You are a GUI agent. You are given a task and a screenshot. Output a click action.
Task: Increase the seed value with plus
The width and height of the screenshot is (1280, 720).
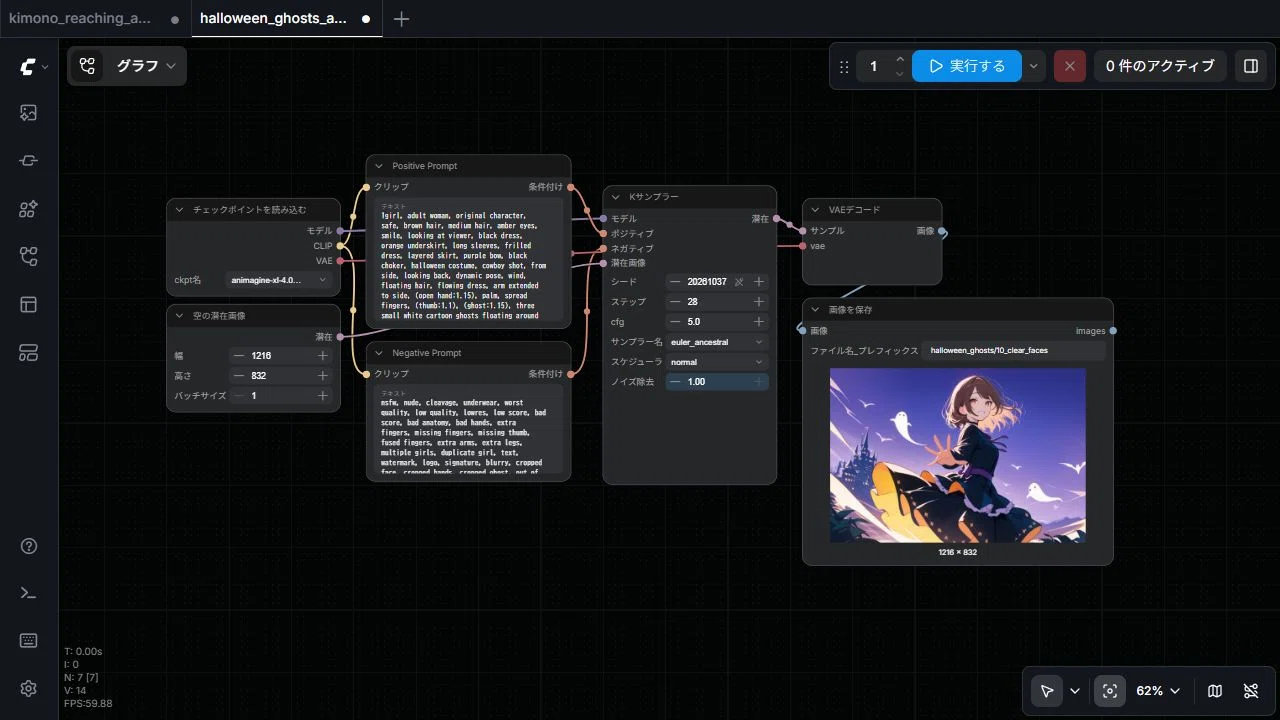click(759, 282)
